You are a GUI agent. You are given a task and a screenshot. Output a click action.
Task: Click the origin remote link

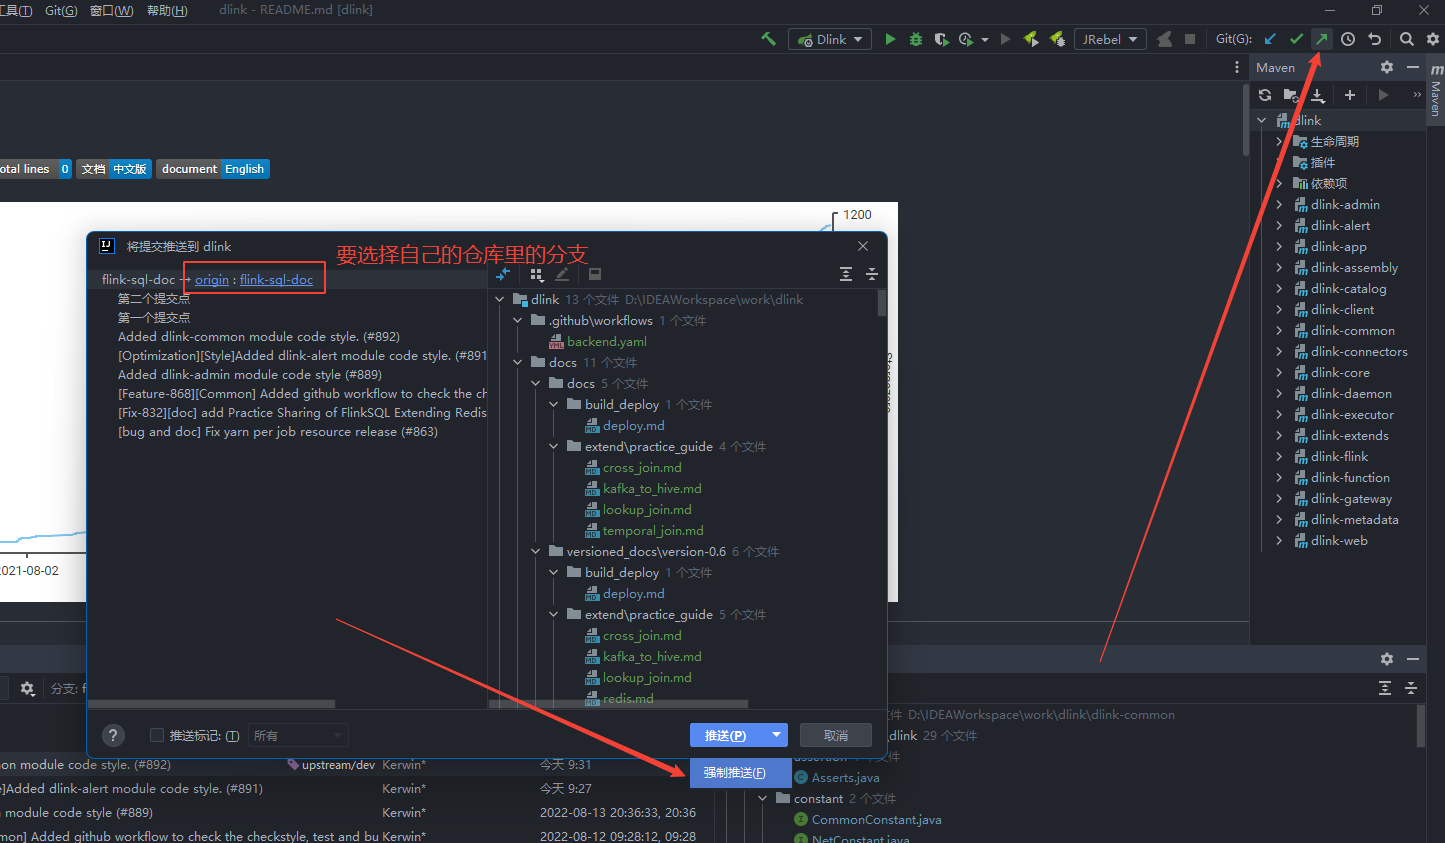[212, 279]
